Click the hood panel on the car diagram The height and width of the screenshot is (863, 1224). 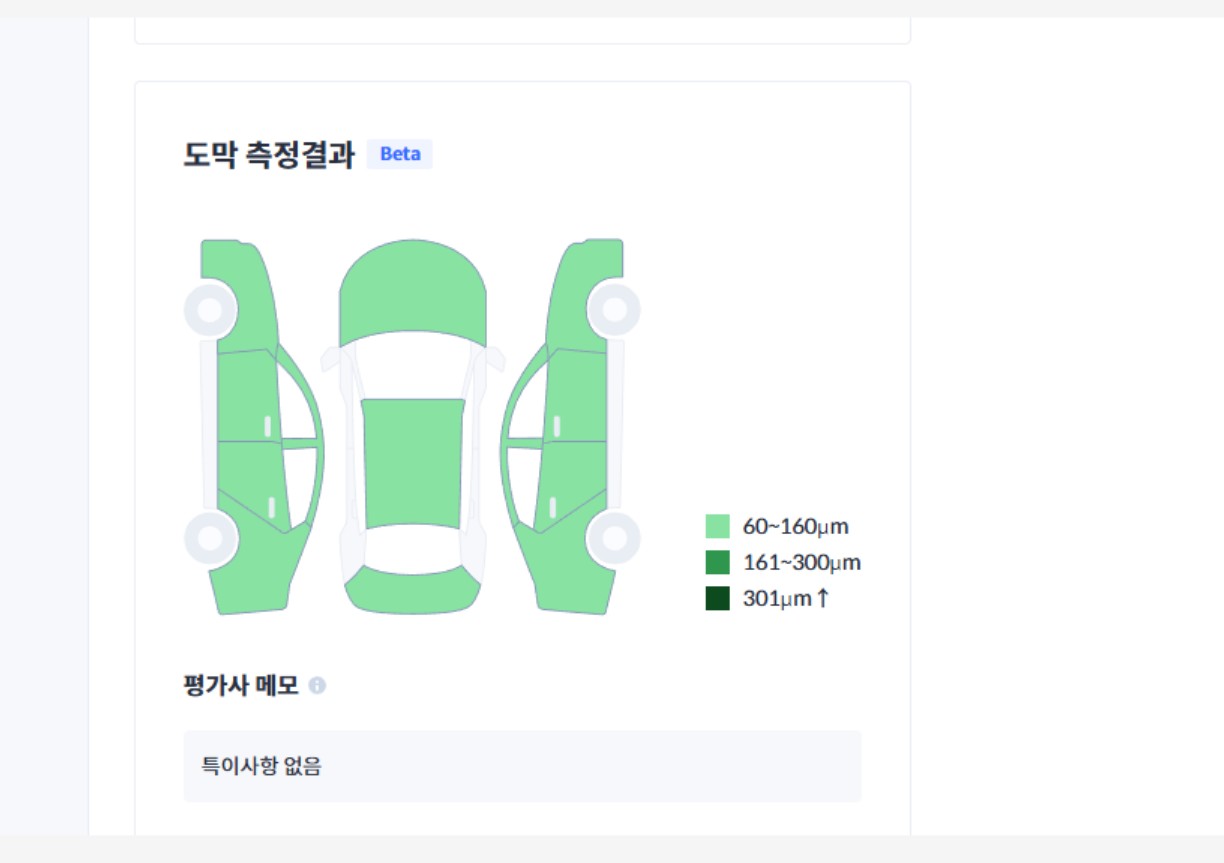[x=412, y=290]
